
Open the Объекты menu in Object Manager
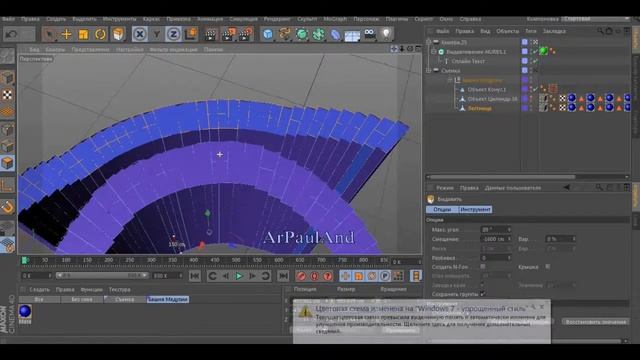pos(507,31)
